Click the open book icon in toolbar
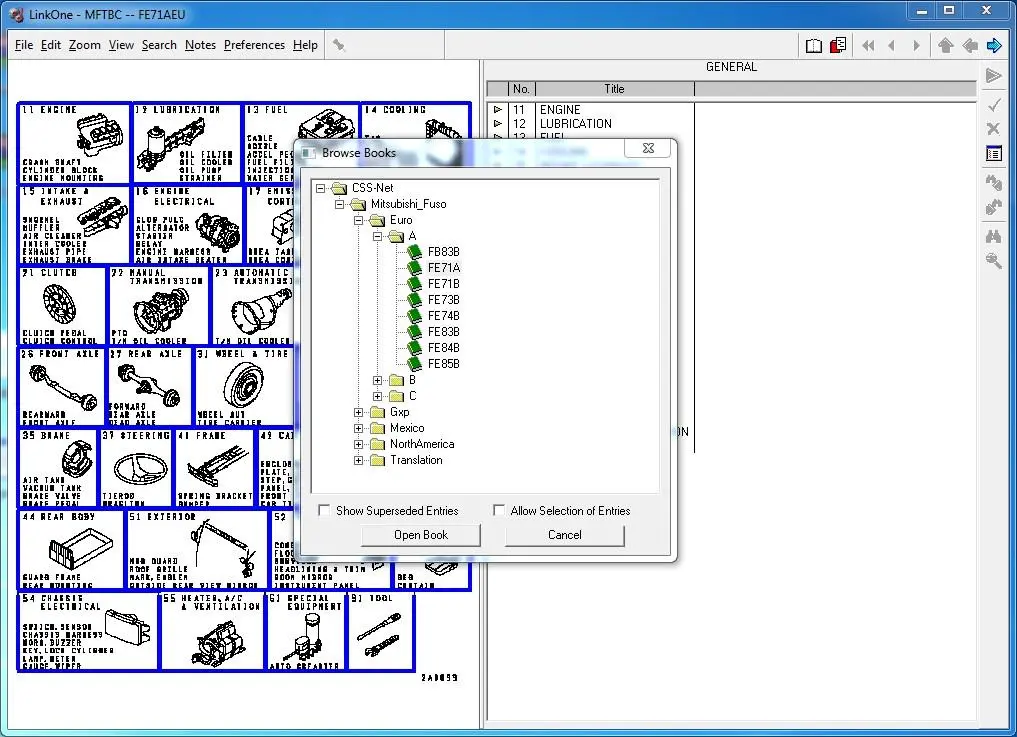This screenshot has height=737, width=1017. click(813, 45)
